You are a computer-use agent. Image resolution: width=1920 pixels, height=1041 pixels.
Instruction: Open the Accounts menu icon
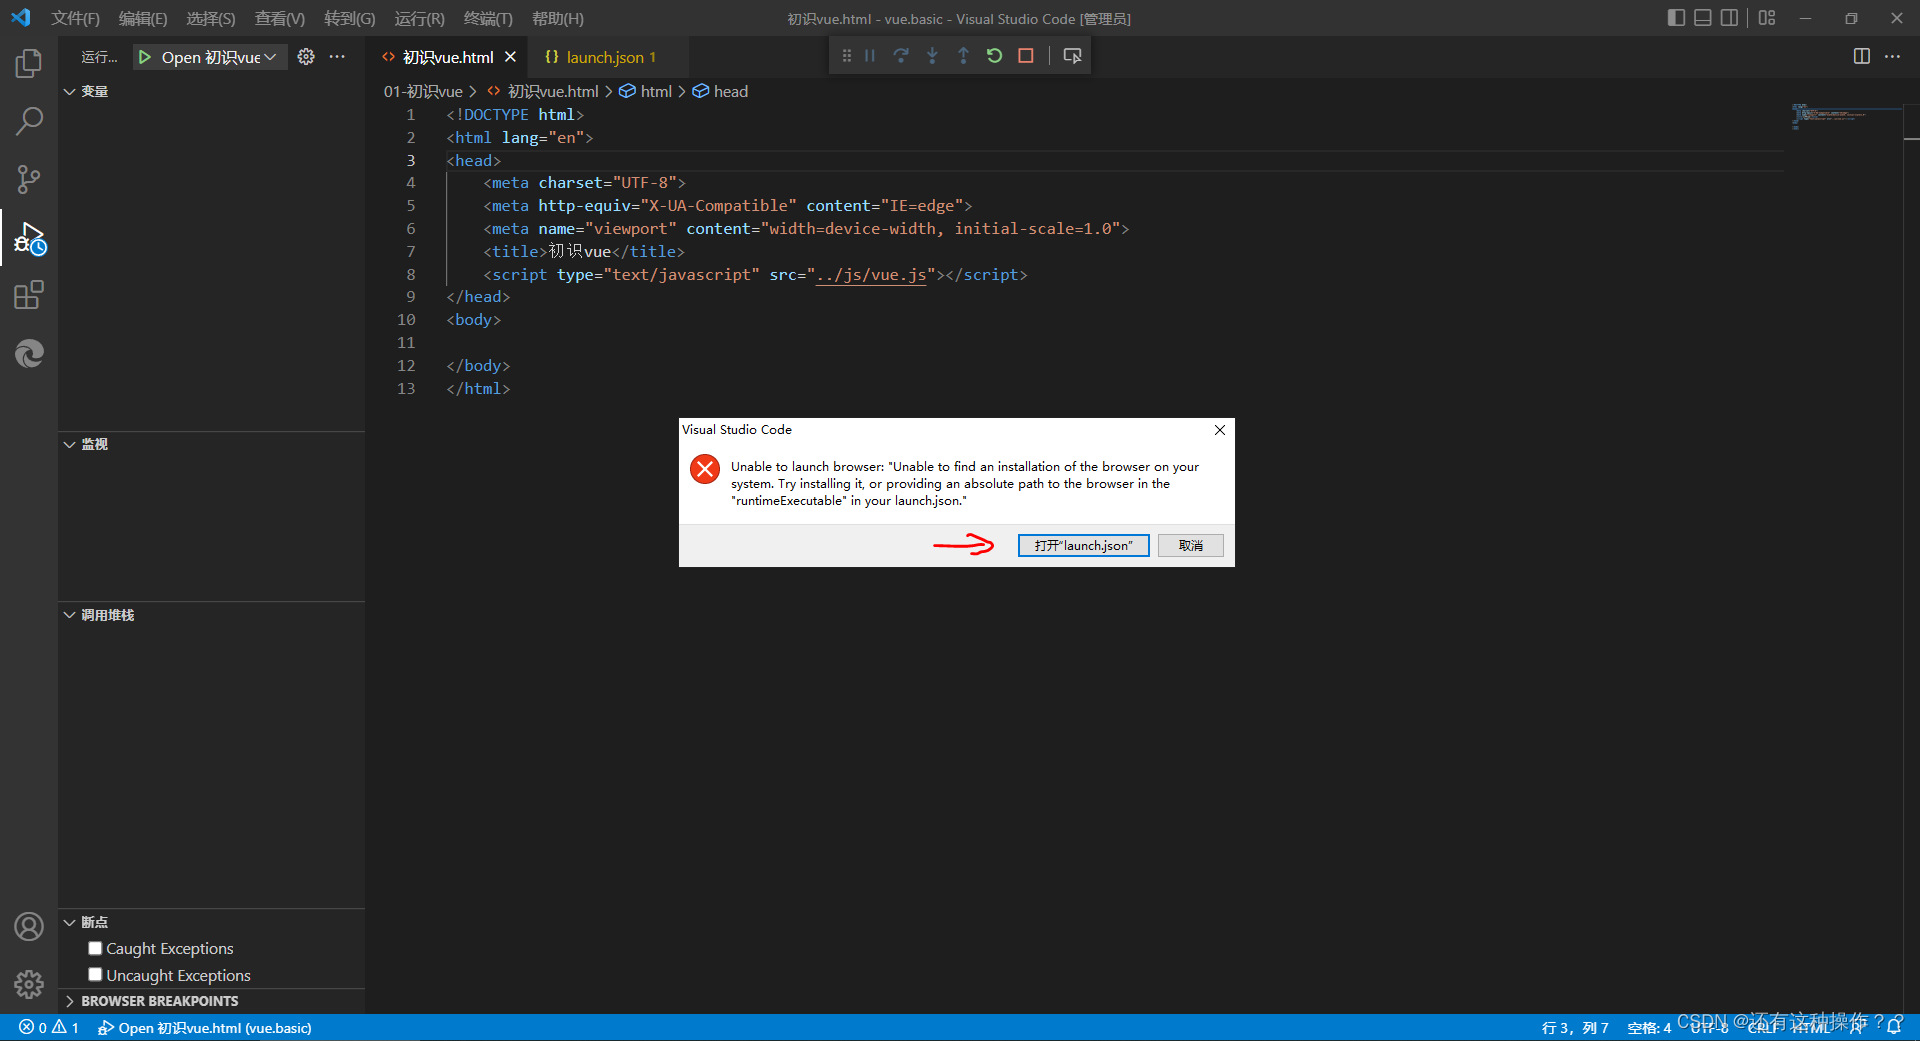29,927
